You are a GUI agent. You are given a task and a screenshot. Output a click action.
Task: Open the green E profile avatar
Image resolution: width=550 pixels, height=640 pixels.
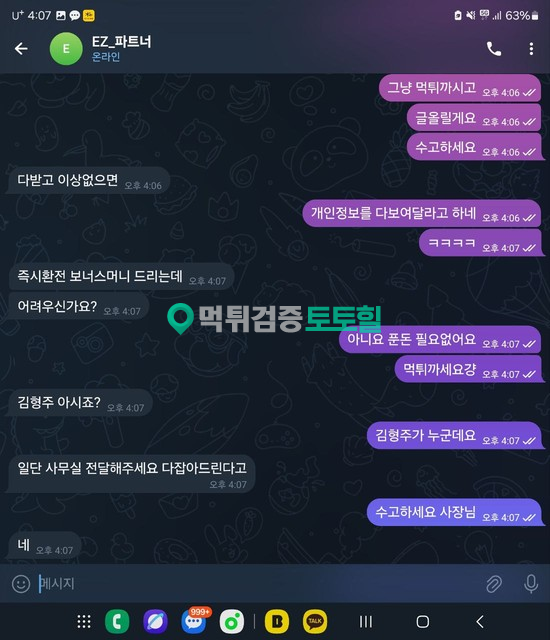click(66, 49)
